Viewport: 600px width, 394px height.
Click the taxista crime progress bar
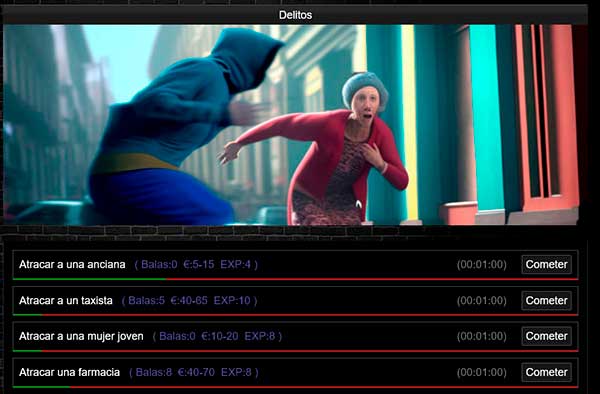click(x=295, y=315)
